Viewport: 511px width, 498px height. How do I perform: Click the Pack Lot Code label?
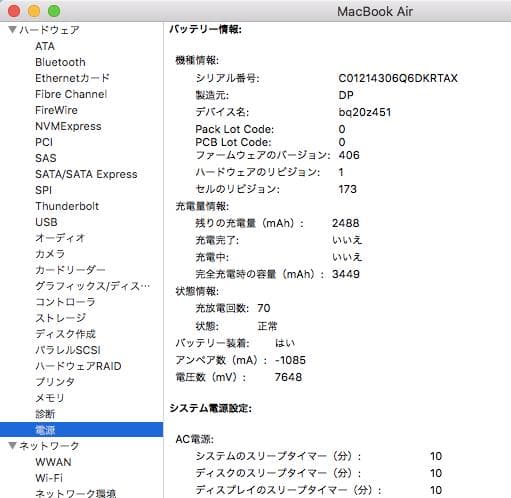[235, 129]
